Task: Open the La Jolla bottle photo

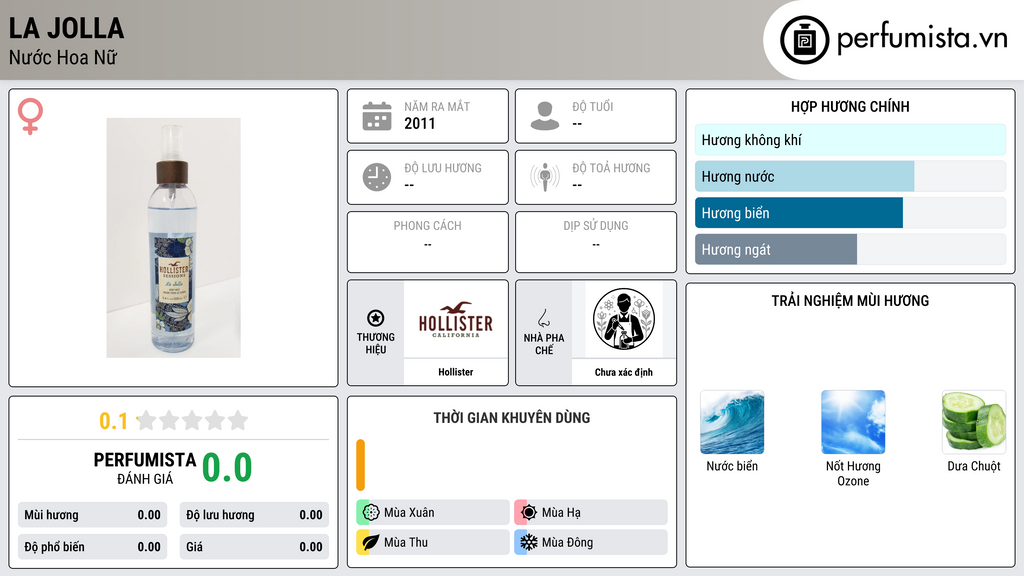Action: click(174, 238)
